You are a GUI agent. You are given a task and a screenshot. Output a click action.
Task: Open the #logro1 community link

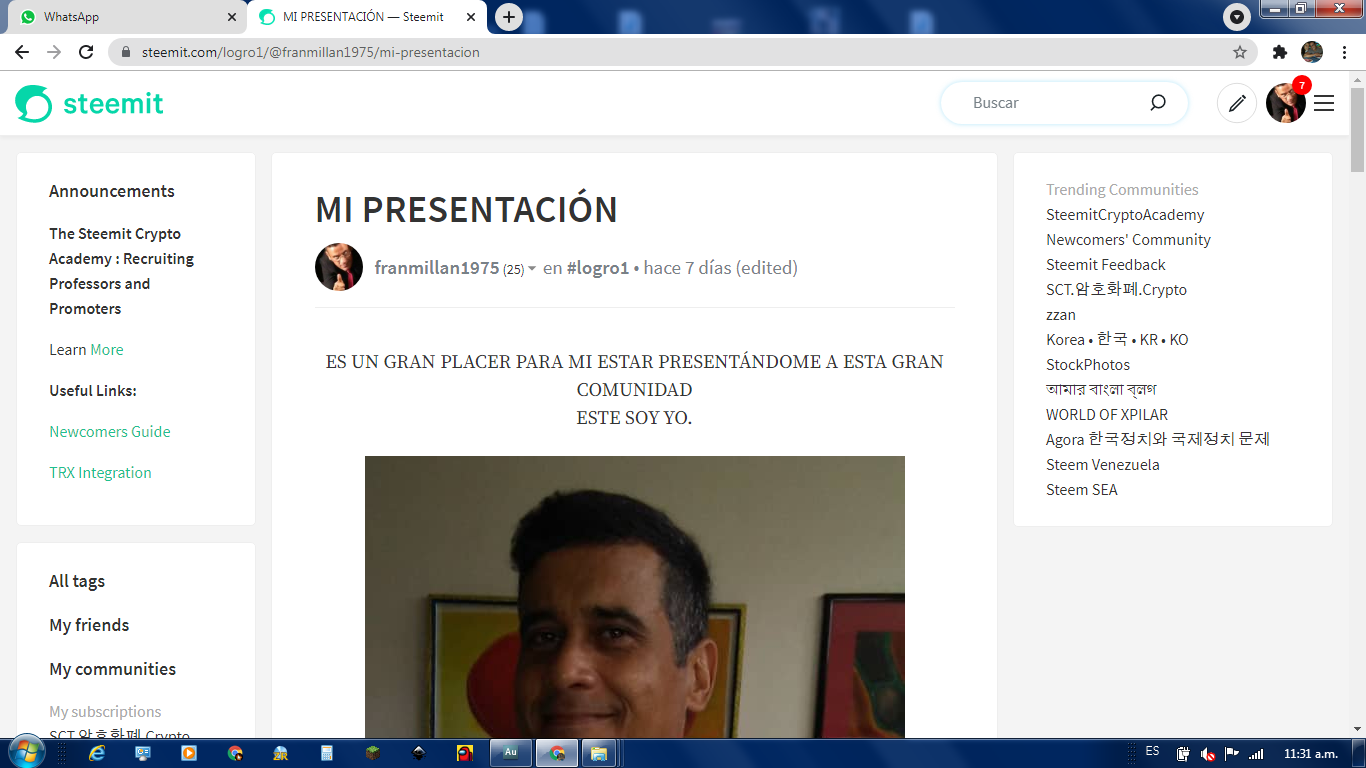pos(598,268)
